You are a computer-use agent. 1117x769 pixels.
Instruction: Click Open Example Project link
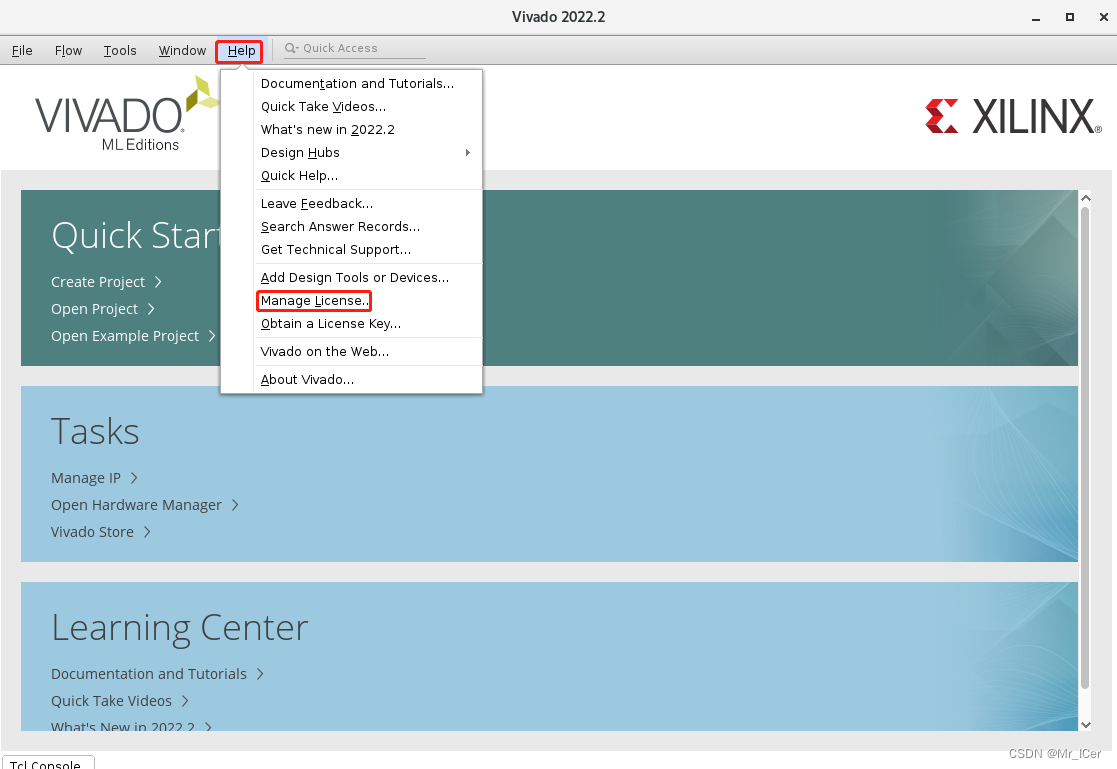(x=125, y=336)
